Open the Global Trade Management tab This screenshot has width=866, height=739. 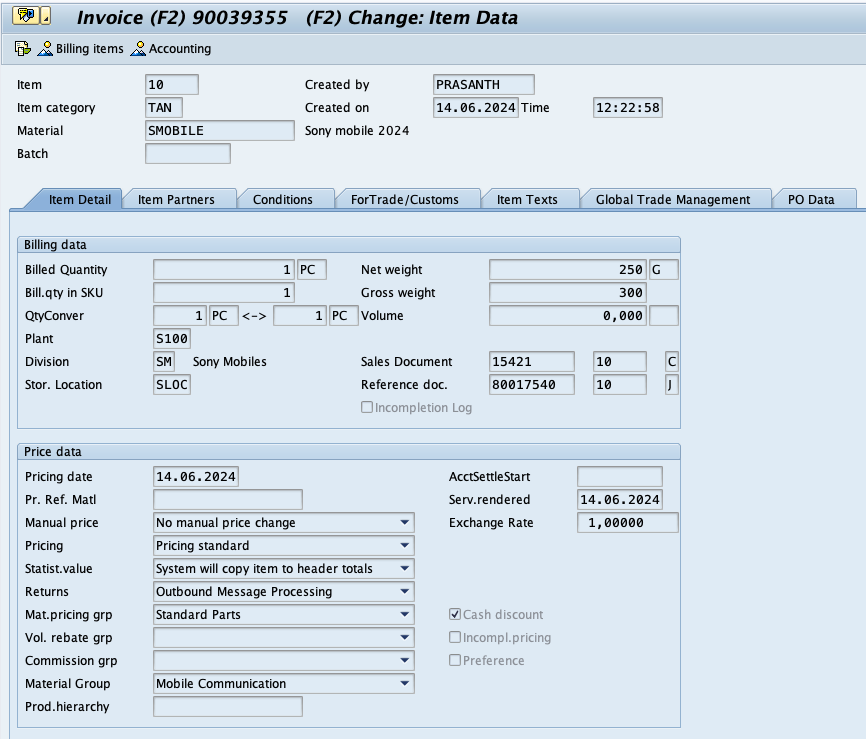click(x=676, y=199)
